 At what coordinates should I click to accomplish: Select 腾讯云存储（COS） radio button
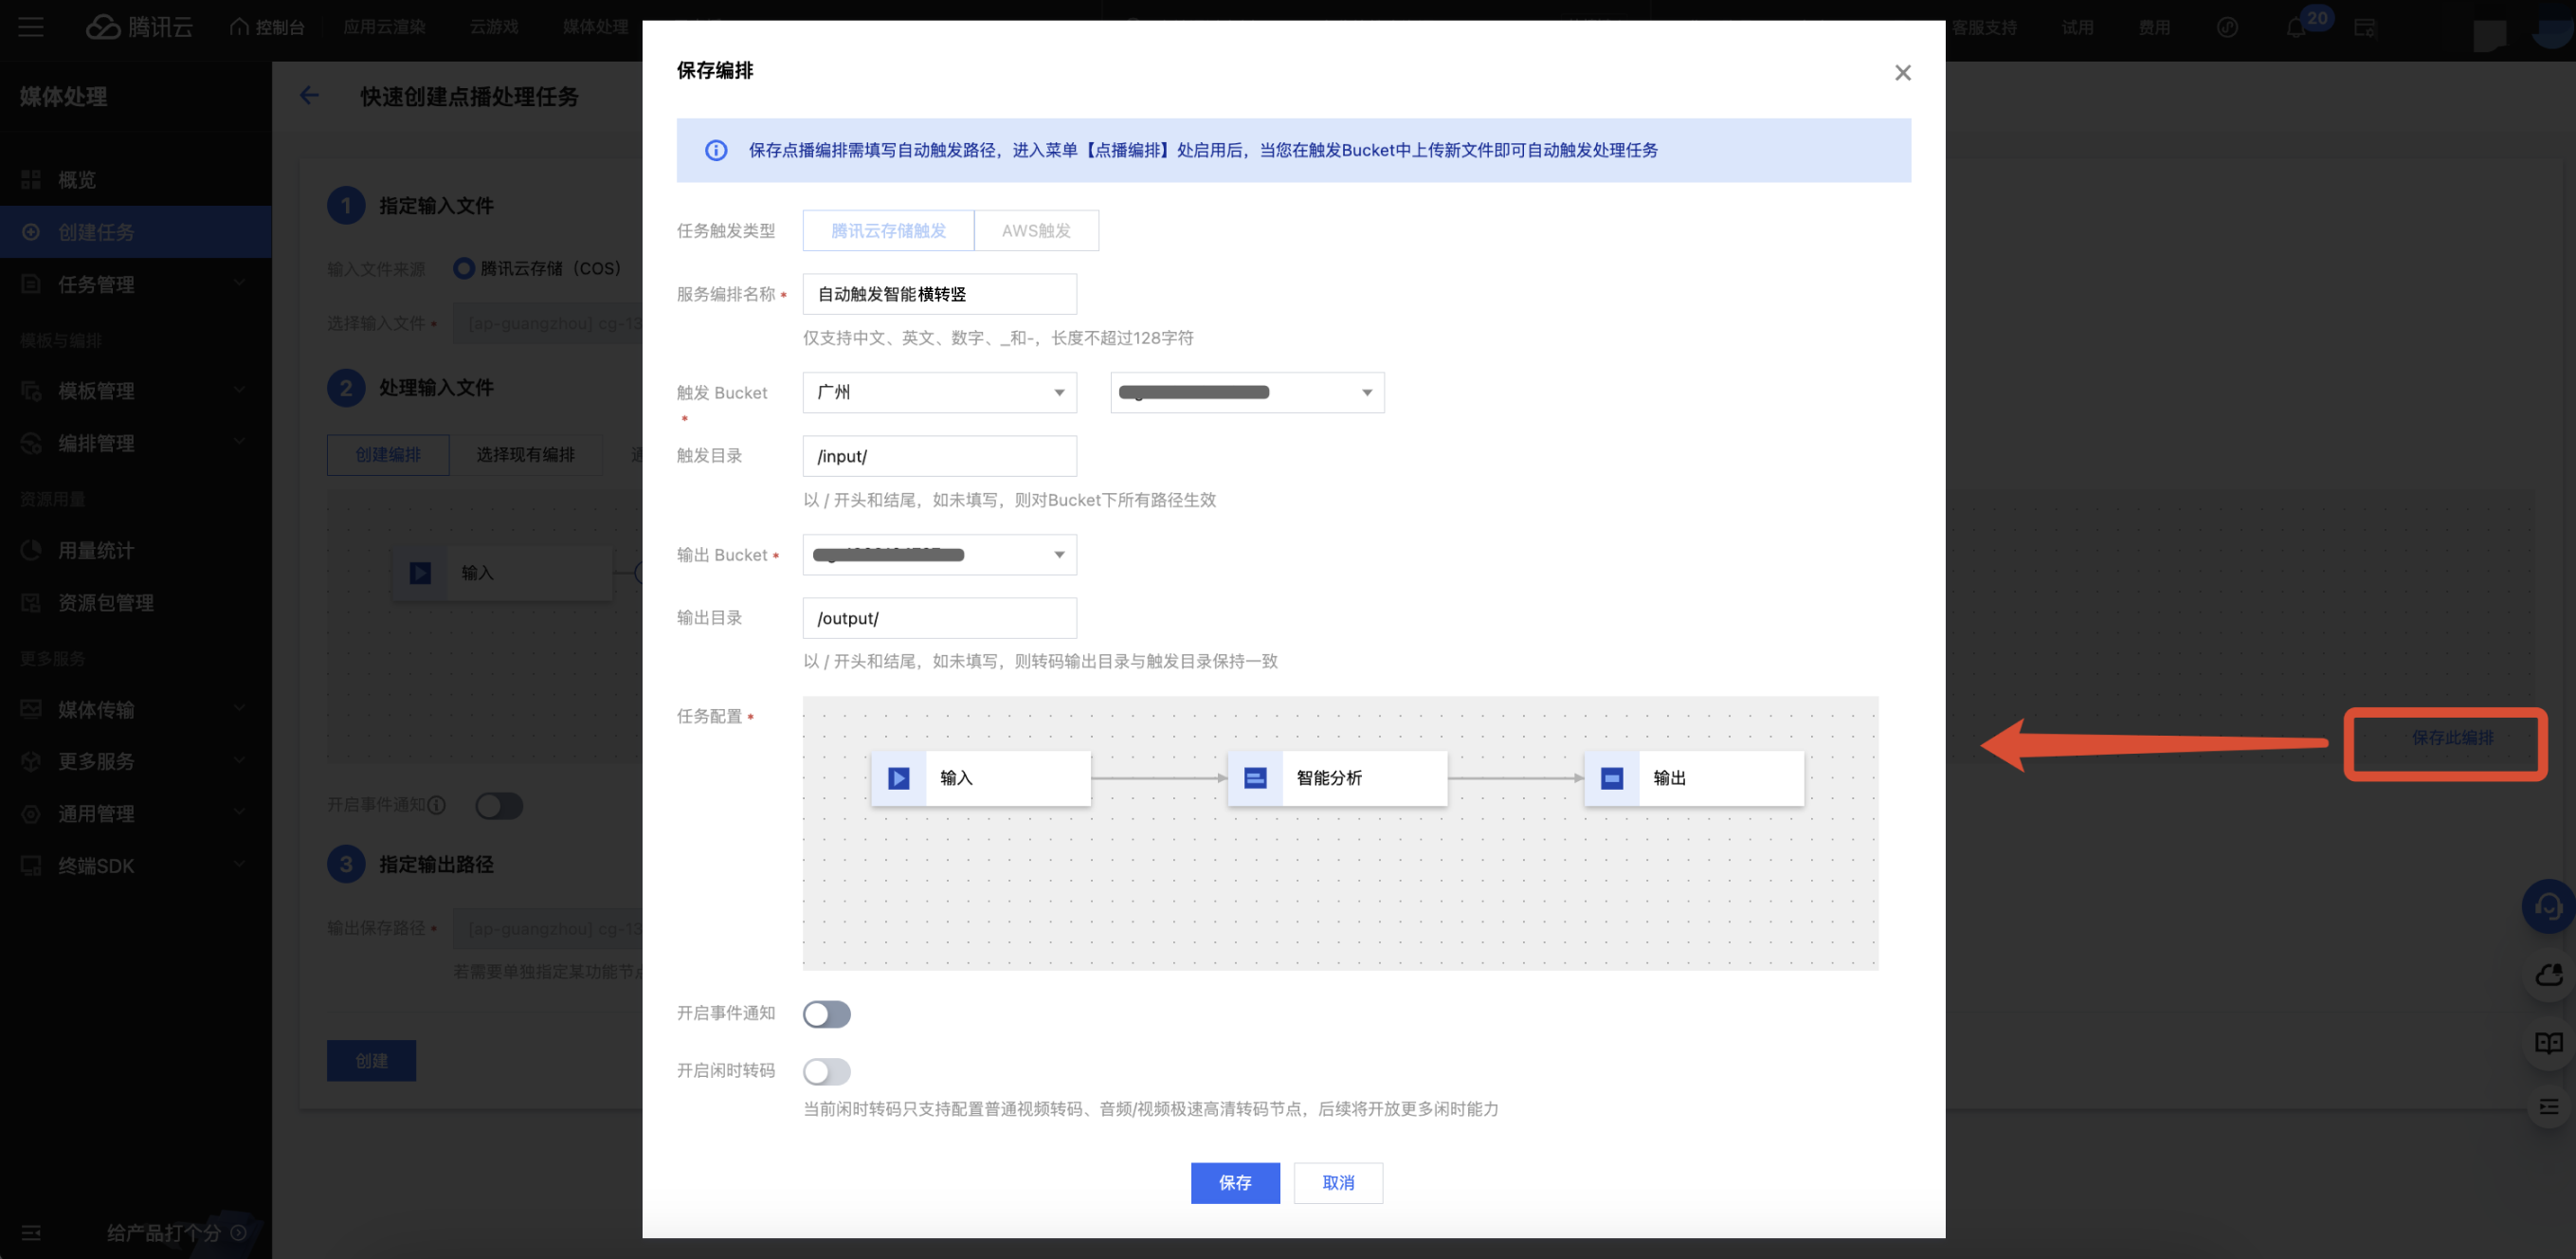pyautogui.click(x=464, y=268)
